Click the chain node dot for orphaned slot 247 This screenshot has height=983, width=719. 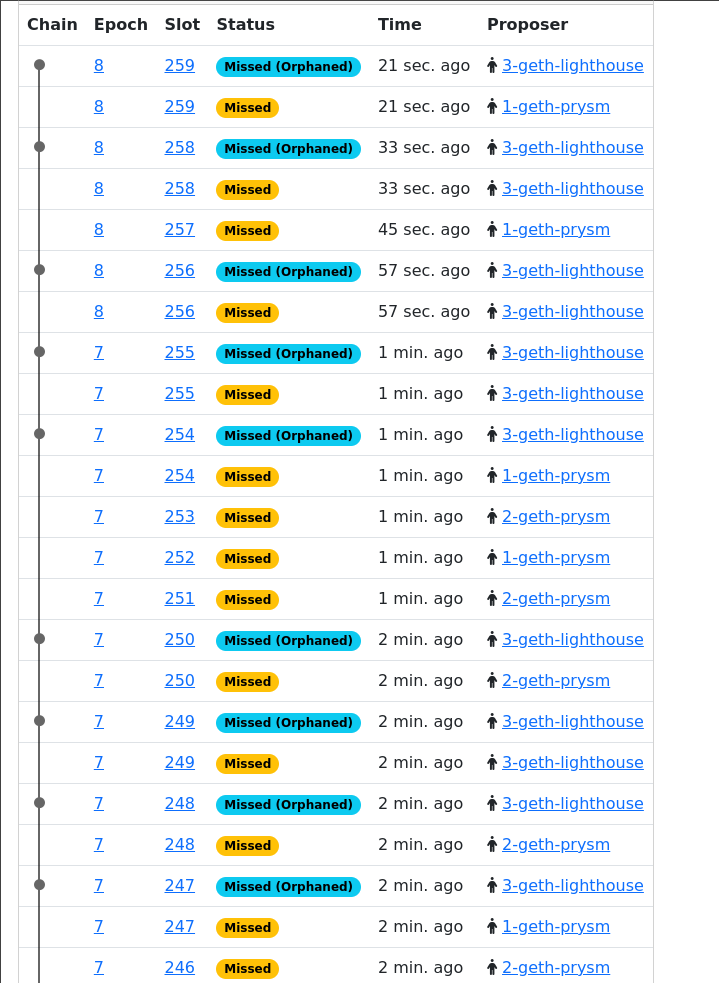pyautogui.click(x=39, y=885)
